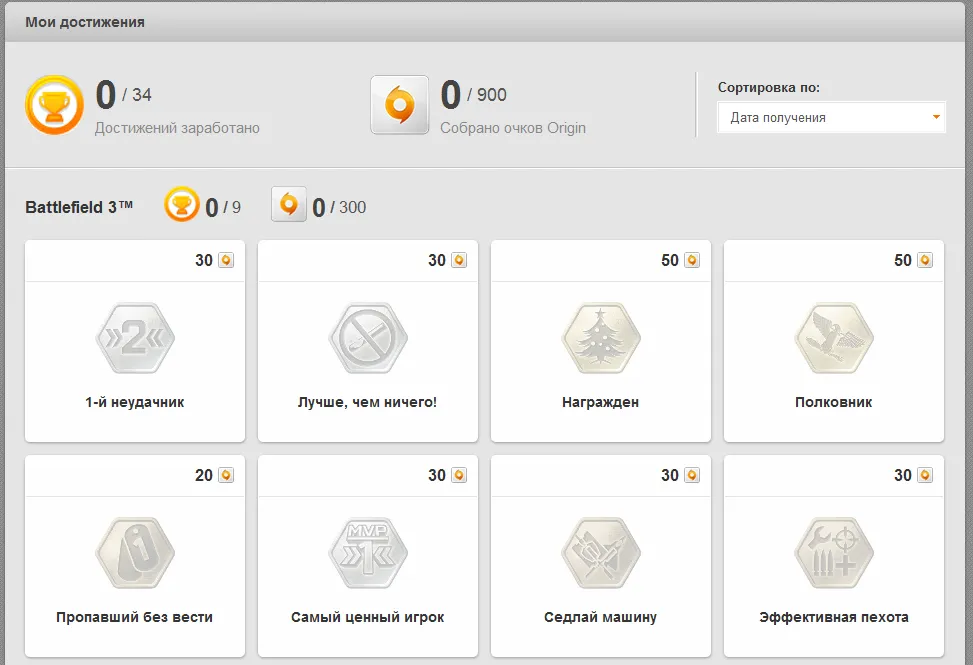Viewport: 973px width, 665px height.
Task: Click the Сортировка по: label
Action: point(769,87)
